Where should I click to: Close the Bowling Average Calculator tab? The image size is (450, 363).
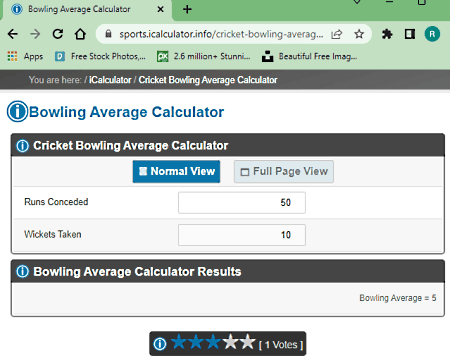(160, 9)
